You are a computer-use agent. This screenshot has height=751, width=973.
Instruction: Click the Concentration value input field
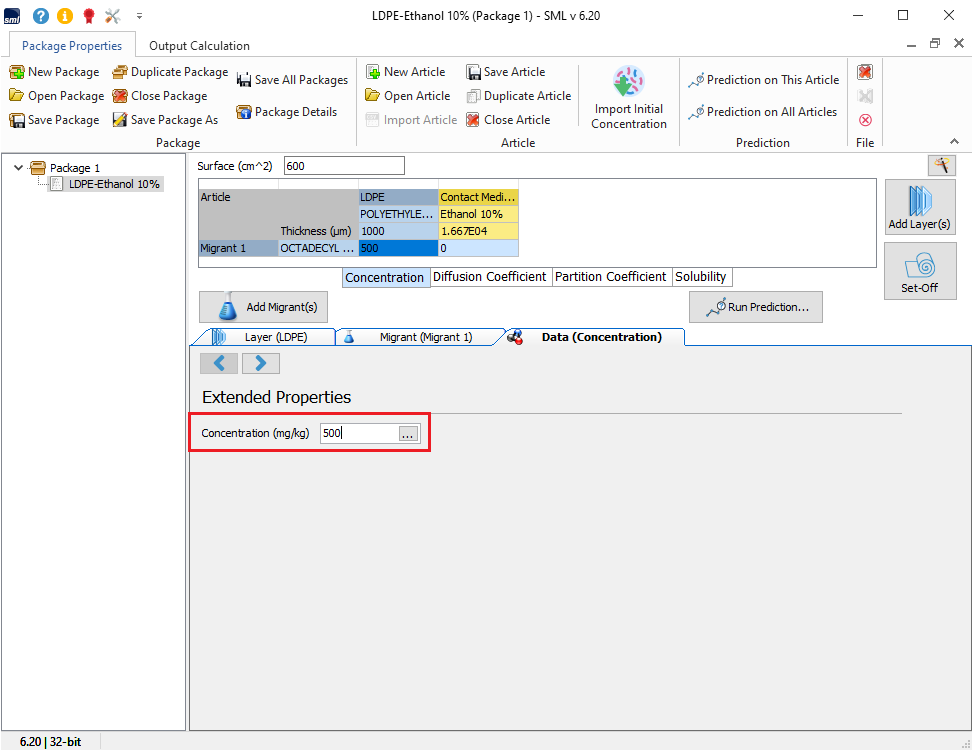click(x=358, y=433)
